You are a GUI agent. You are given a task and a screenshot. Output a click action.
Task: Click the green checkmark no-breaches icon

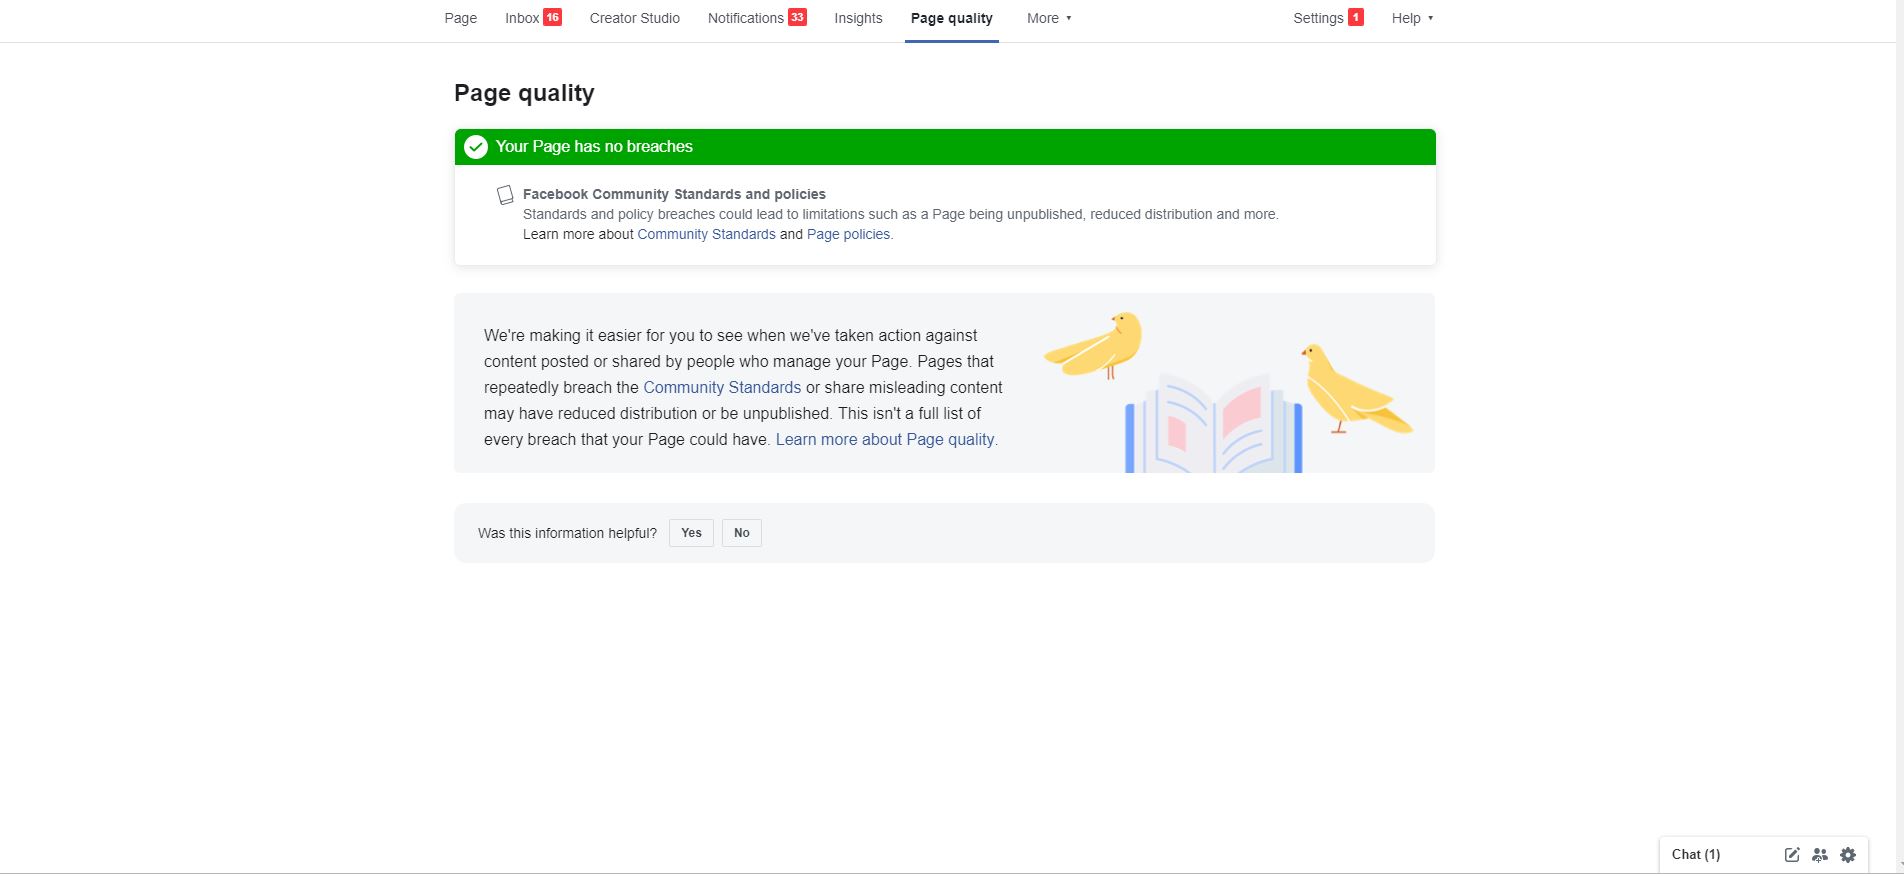(476, 147)
